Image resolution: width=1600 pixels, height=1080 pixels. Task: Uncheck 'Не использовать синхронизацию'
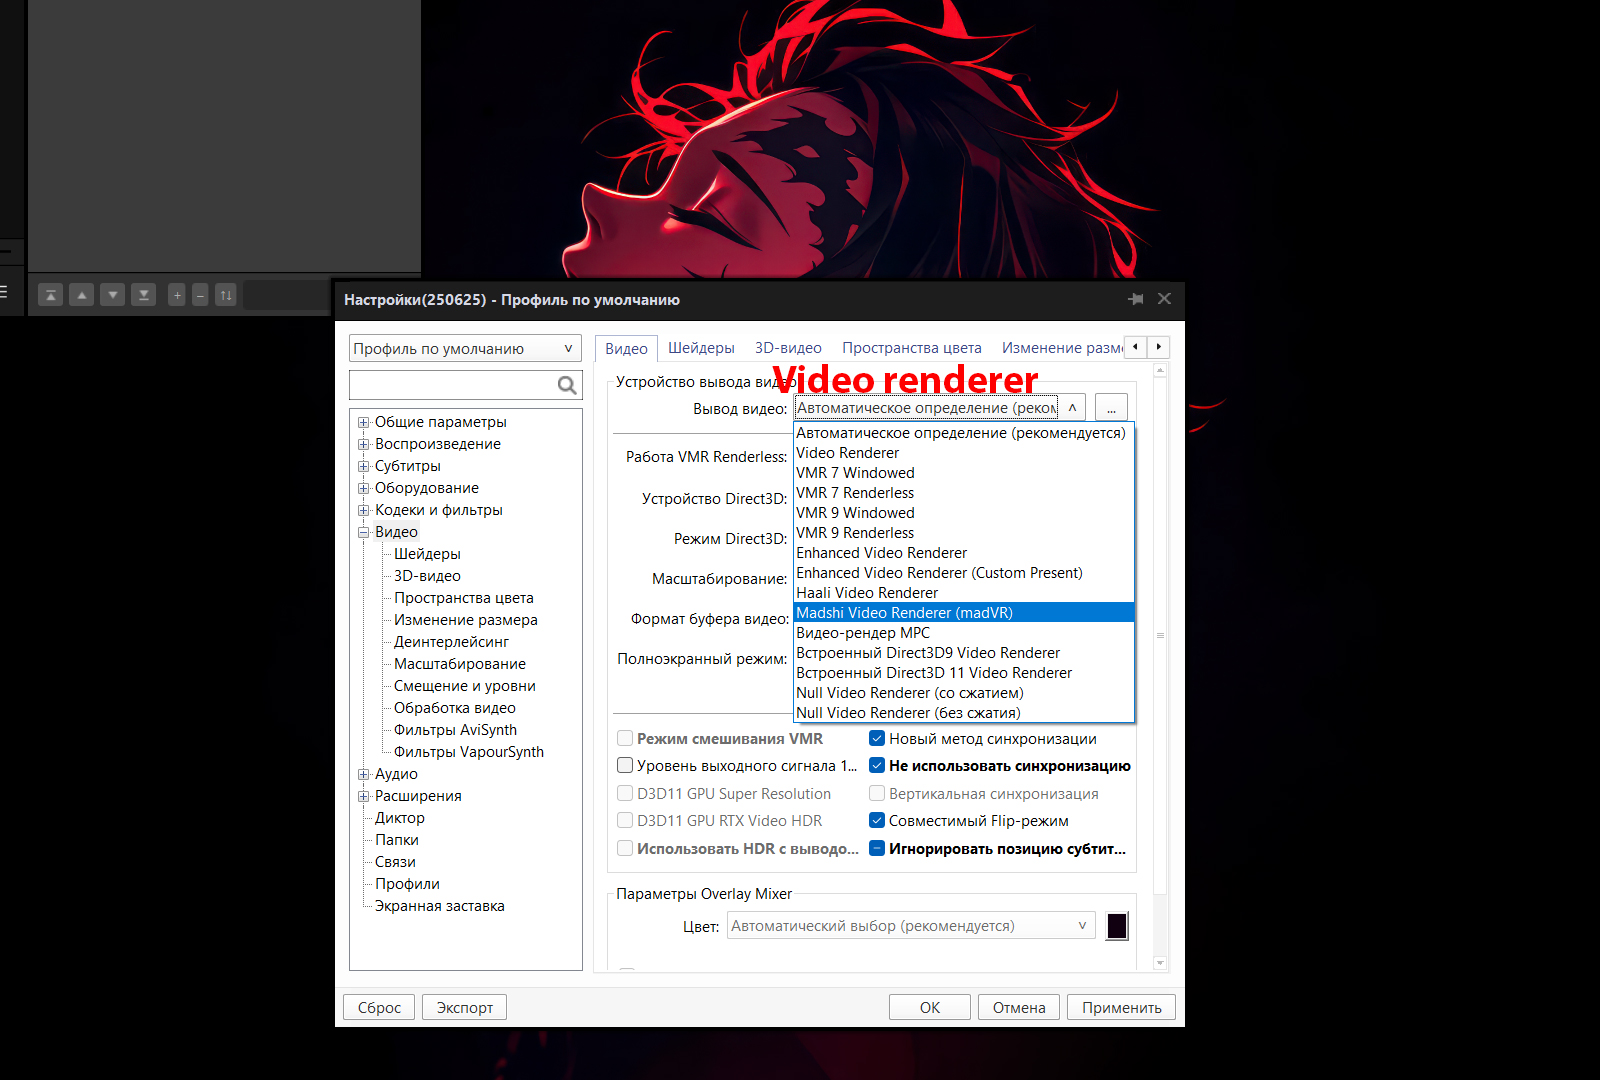[x=877, y=766]
